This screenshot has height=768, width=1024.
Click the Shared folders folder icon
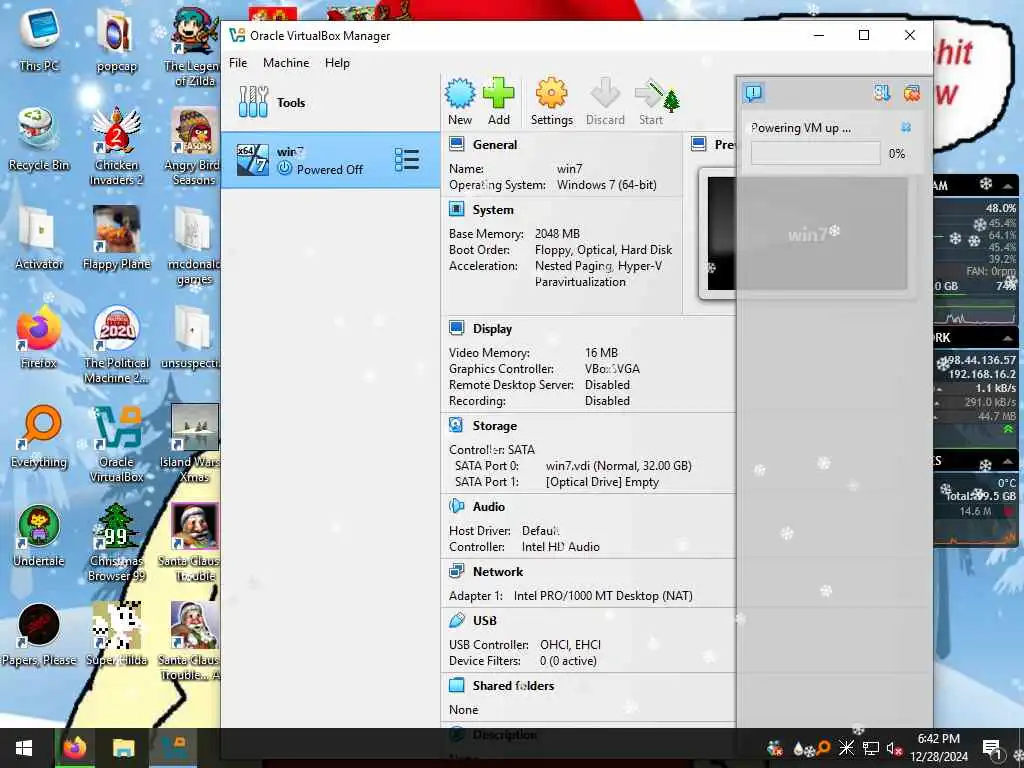[456, 685]
